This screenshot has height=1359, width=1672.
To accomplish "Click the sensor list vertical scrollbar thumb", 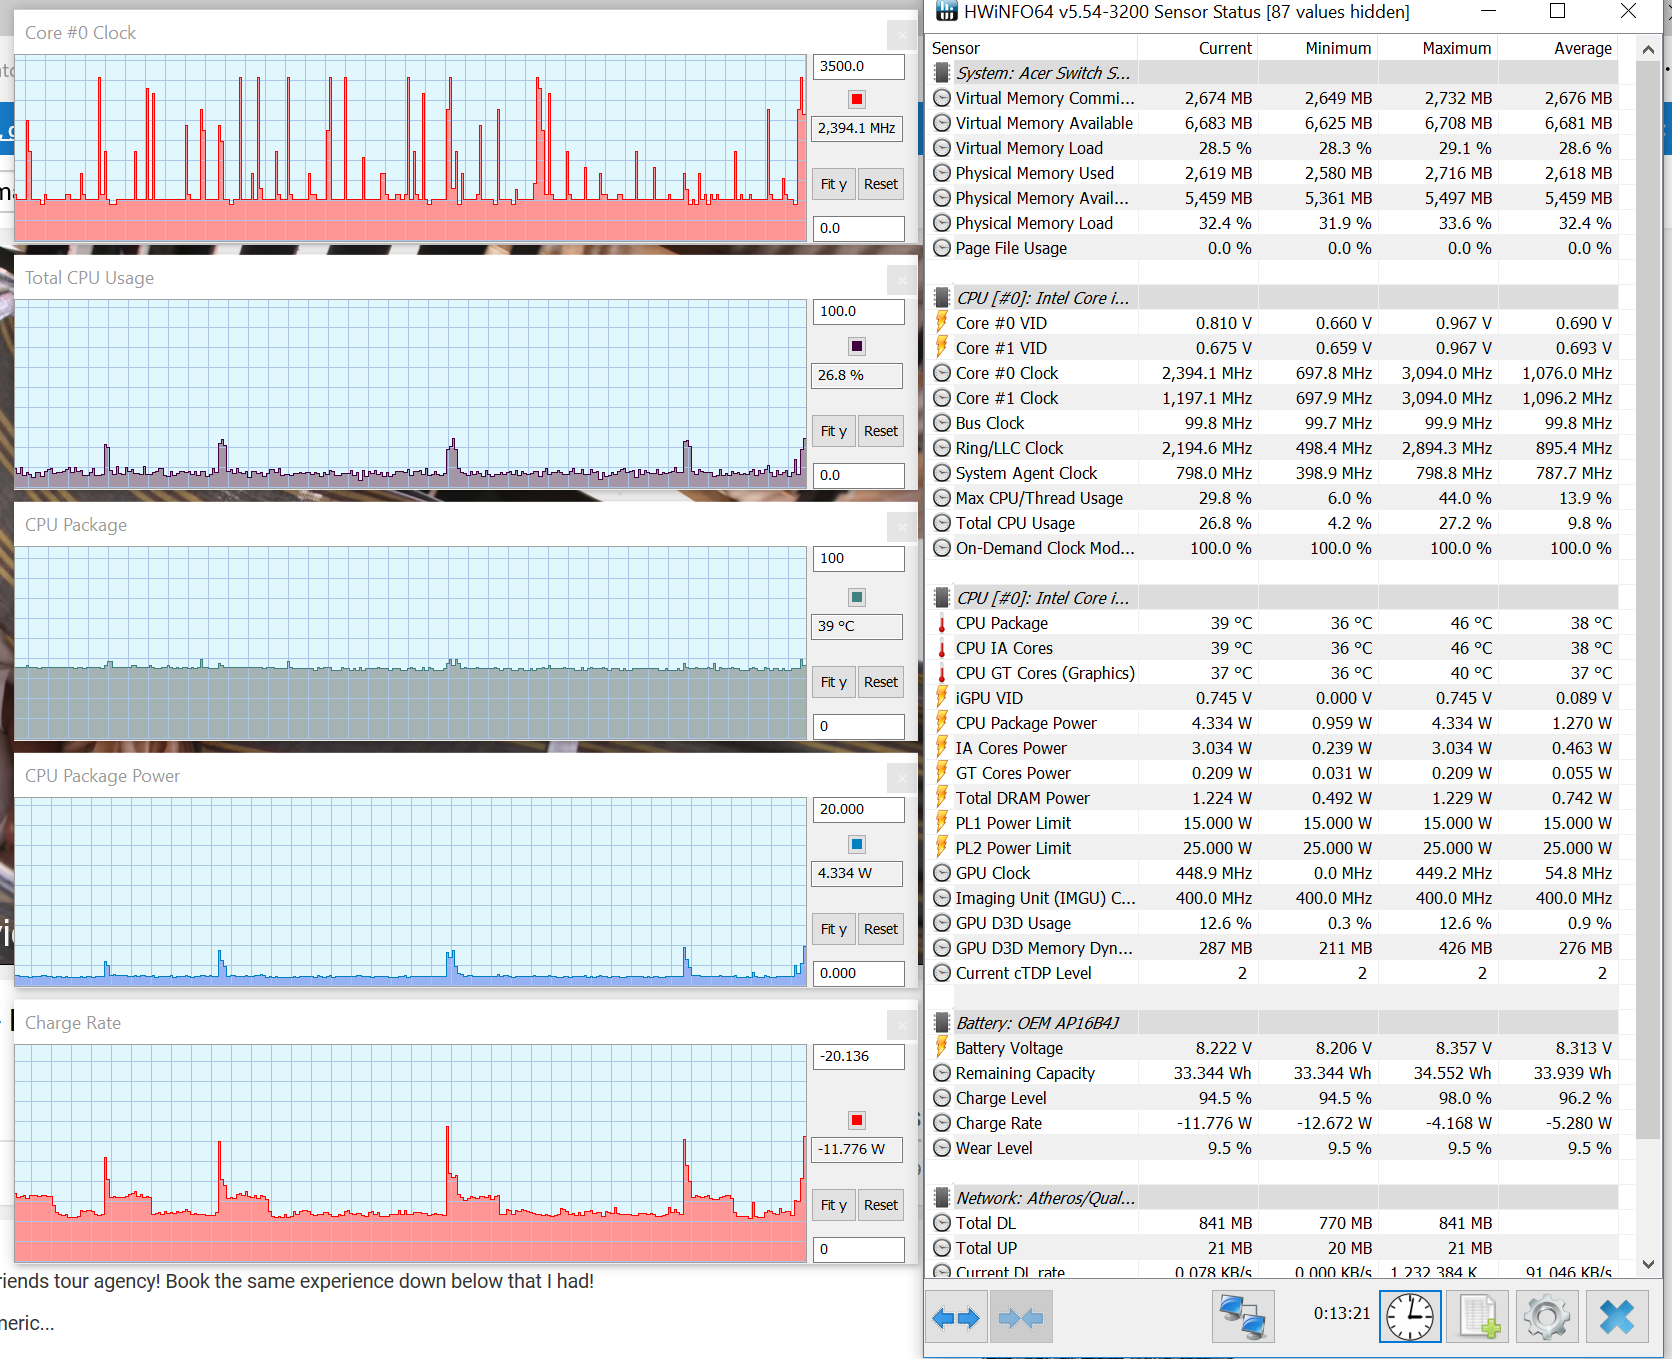I will click(1648, 599).
